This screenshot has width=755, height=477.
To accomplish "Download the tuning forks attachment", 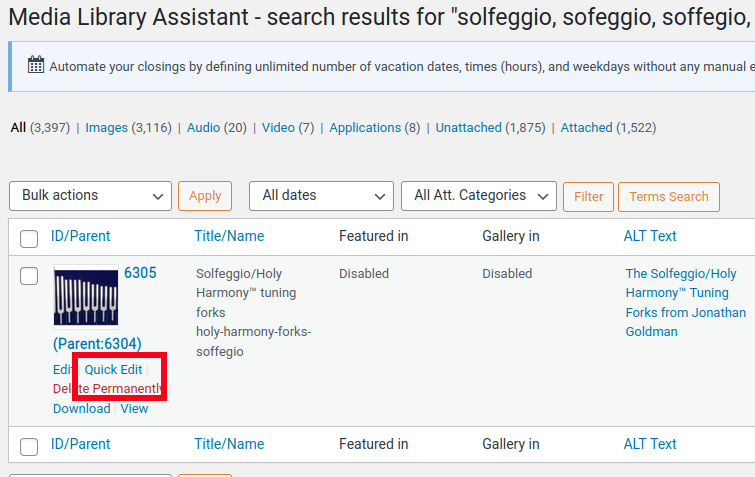I will [81, 409].
